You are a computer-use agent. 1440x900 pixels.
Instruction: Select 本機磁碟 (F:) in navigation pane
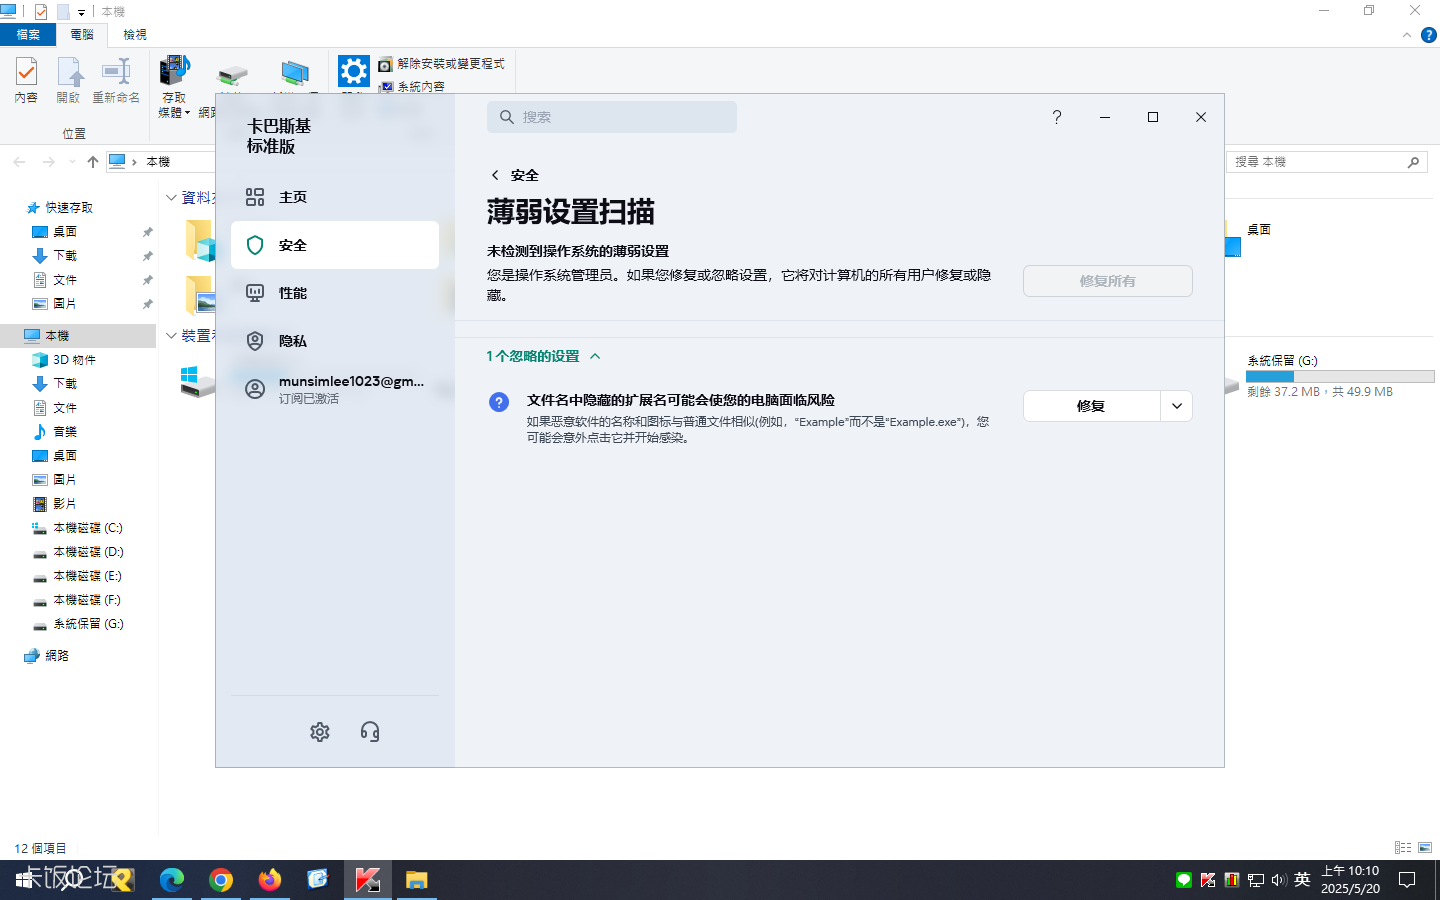coord(87,600)
